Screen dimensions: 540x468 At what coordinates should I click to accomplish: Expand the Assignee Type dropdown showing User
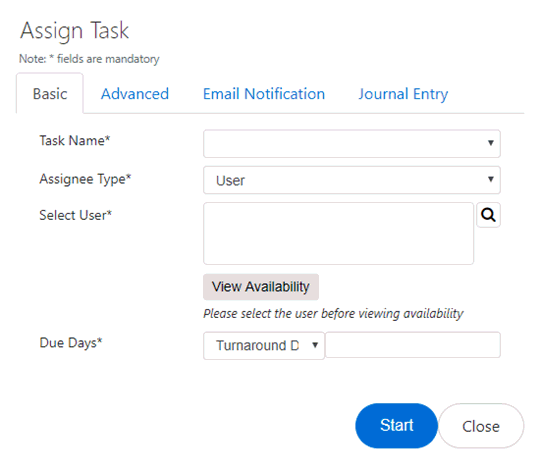[352, 180]
